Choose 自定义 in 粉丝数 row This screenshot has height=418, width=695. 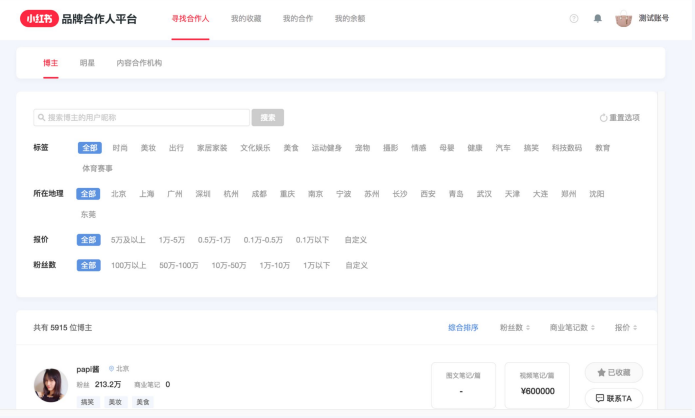[x=356, y=266]
